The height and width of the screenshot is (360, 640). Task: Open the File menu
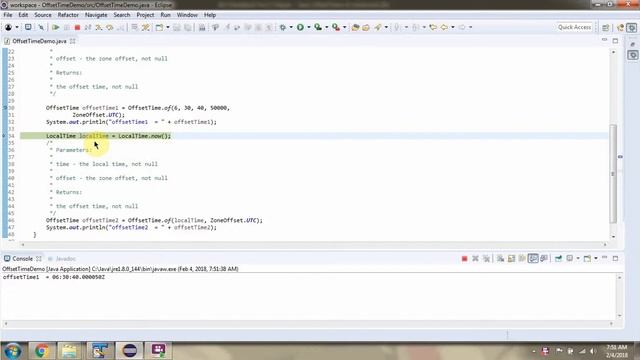pos(7,15)
